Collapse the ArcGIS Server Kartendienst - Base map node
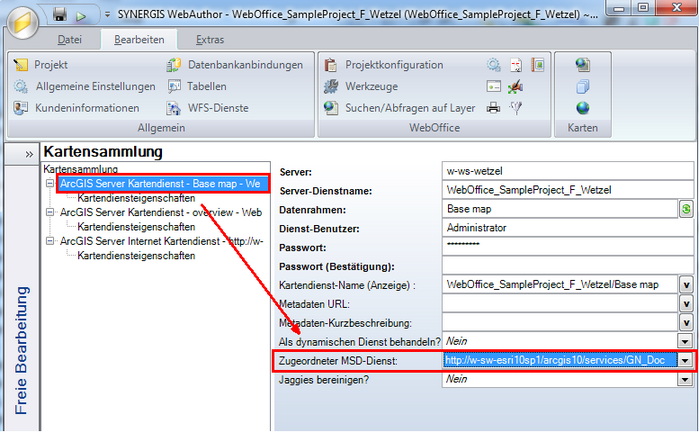This screenshot has height=433, width=699. [x=50, y=184]
